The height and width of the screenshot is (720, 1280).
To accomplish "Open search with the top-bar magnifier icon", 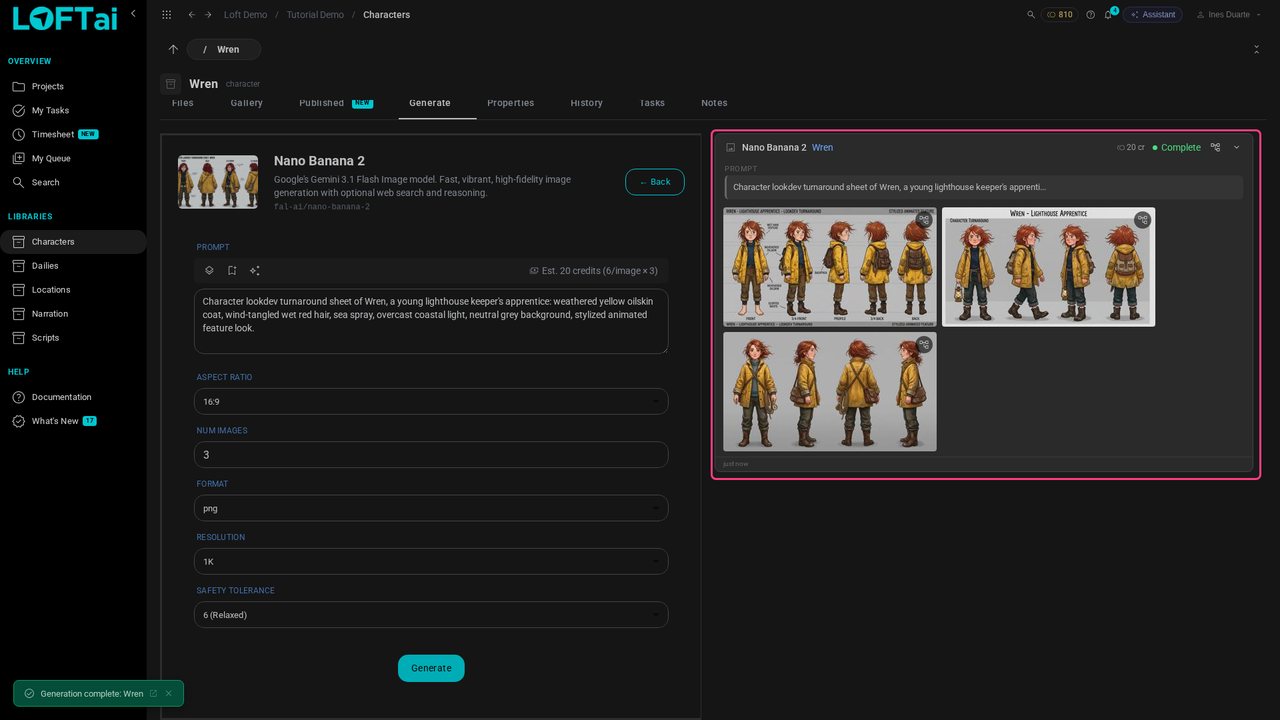I will [1031, 15].
